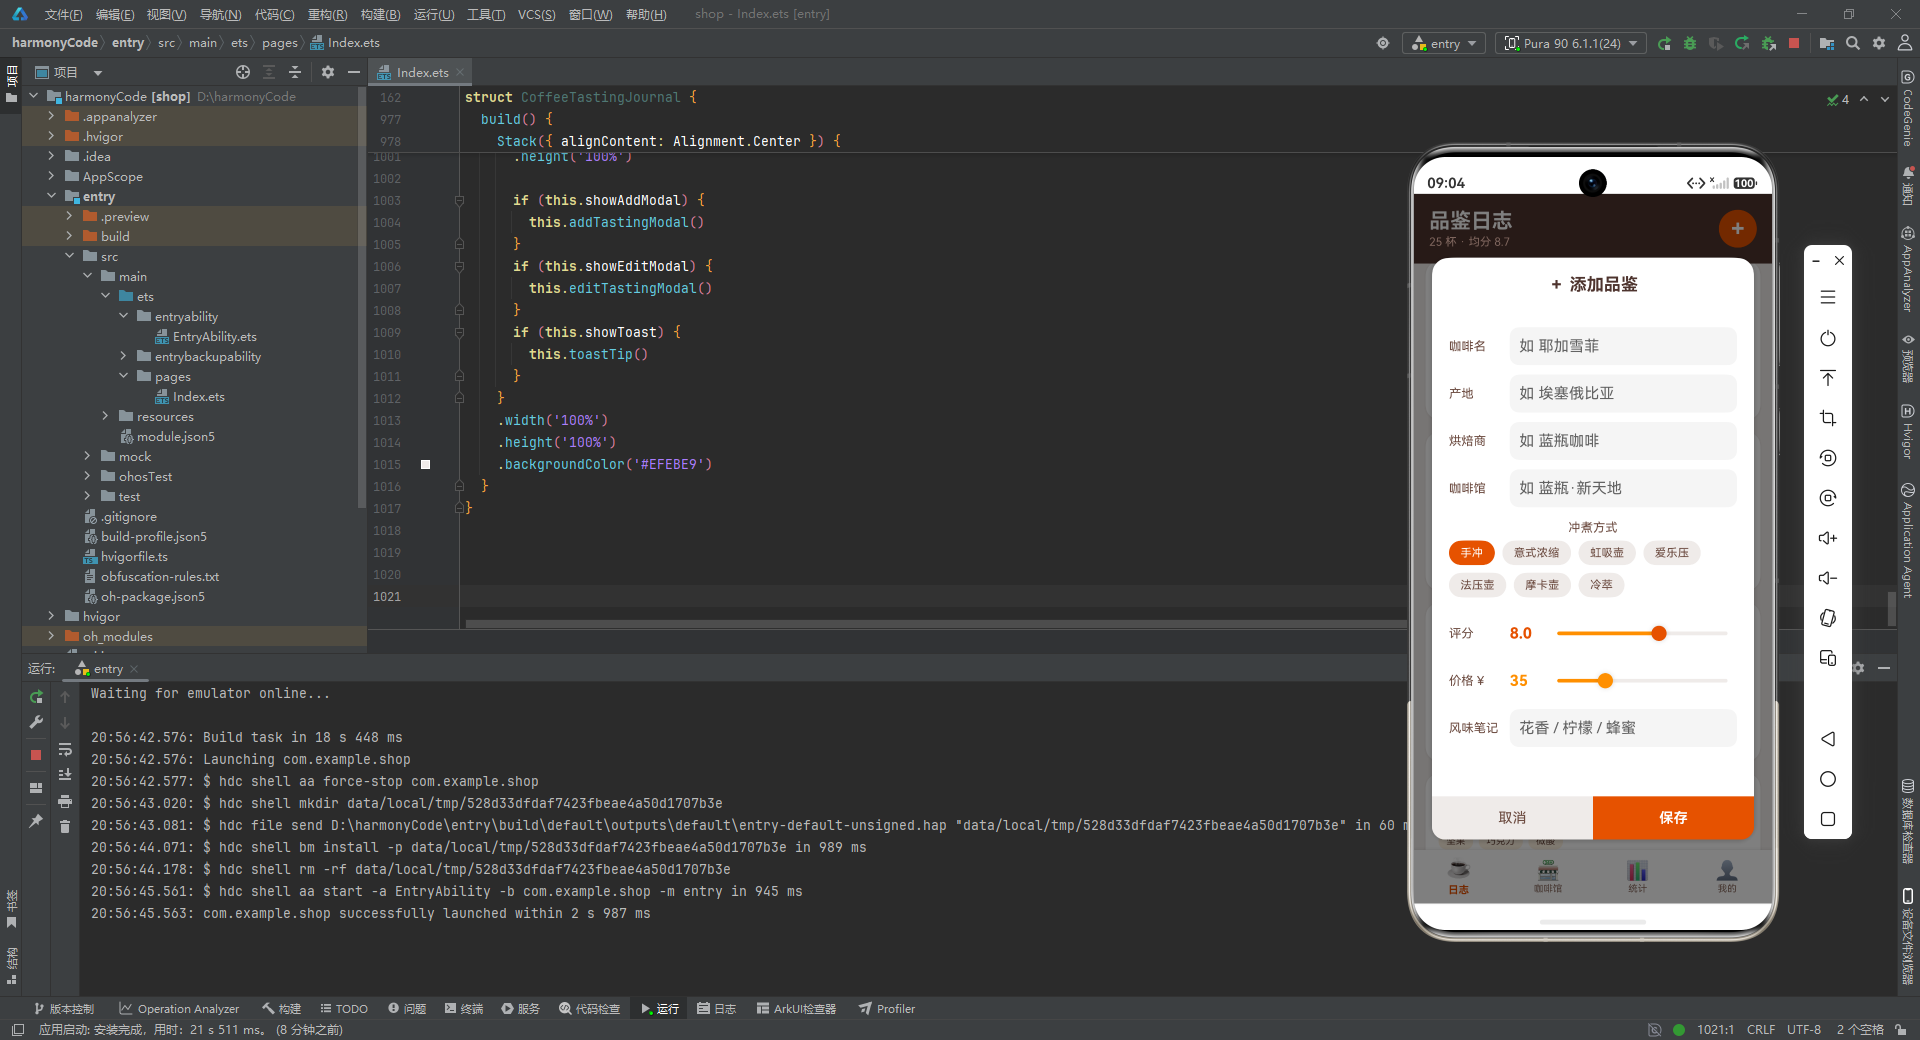This screenshot has height=1040, width=1920.
Task: Open search everywhere magnifier icon
Action: point(1853,43)
